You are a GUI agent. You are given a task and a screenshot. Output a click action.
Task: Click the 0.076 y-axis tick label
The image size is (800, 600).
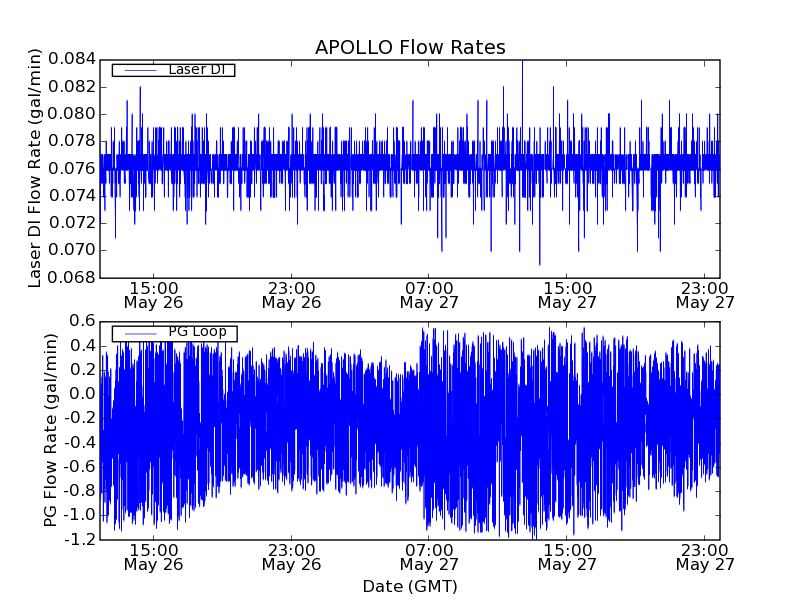[x=76, y=168]
